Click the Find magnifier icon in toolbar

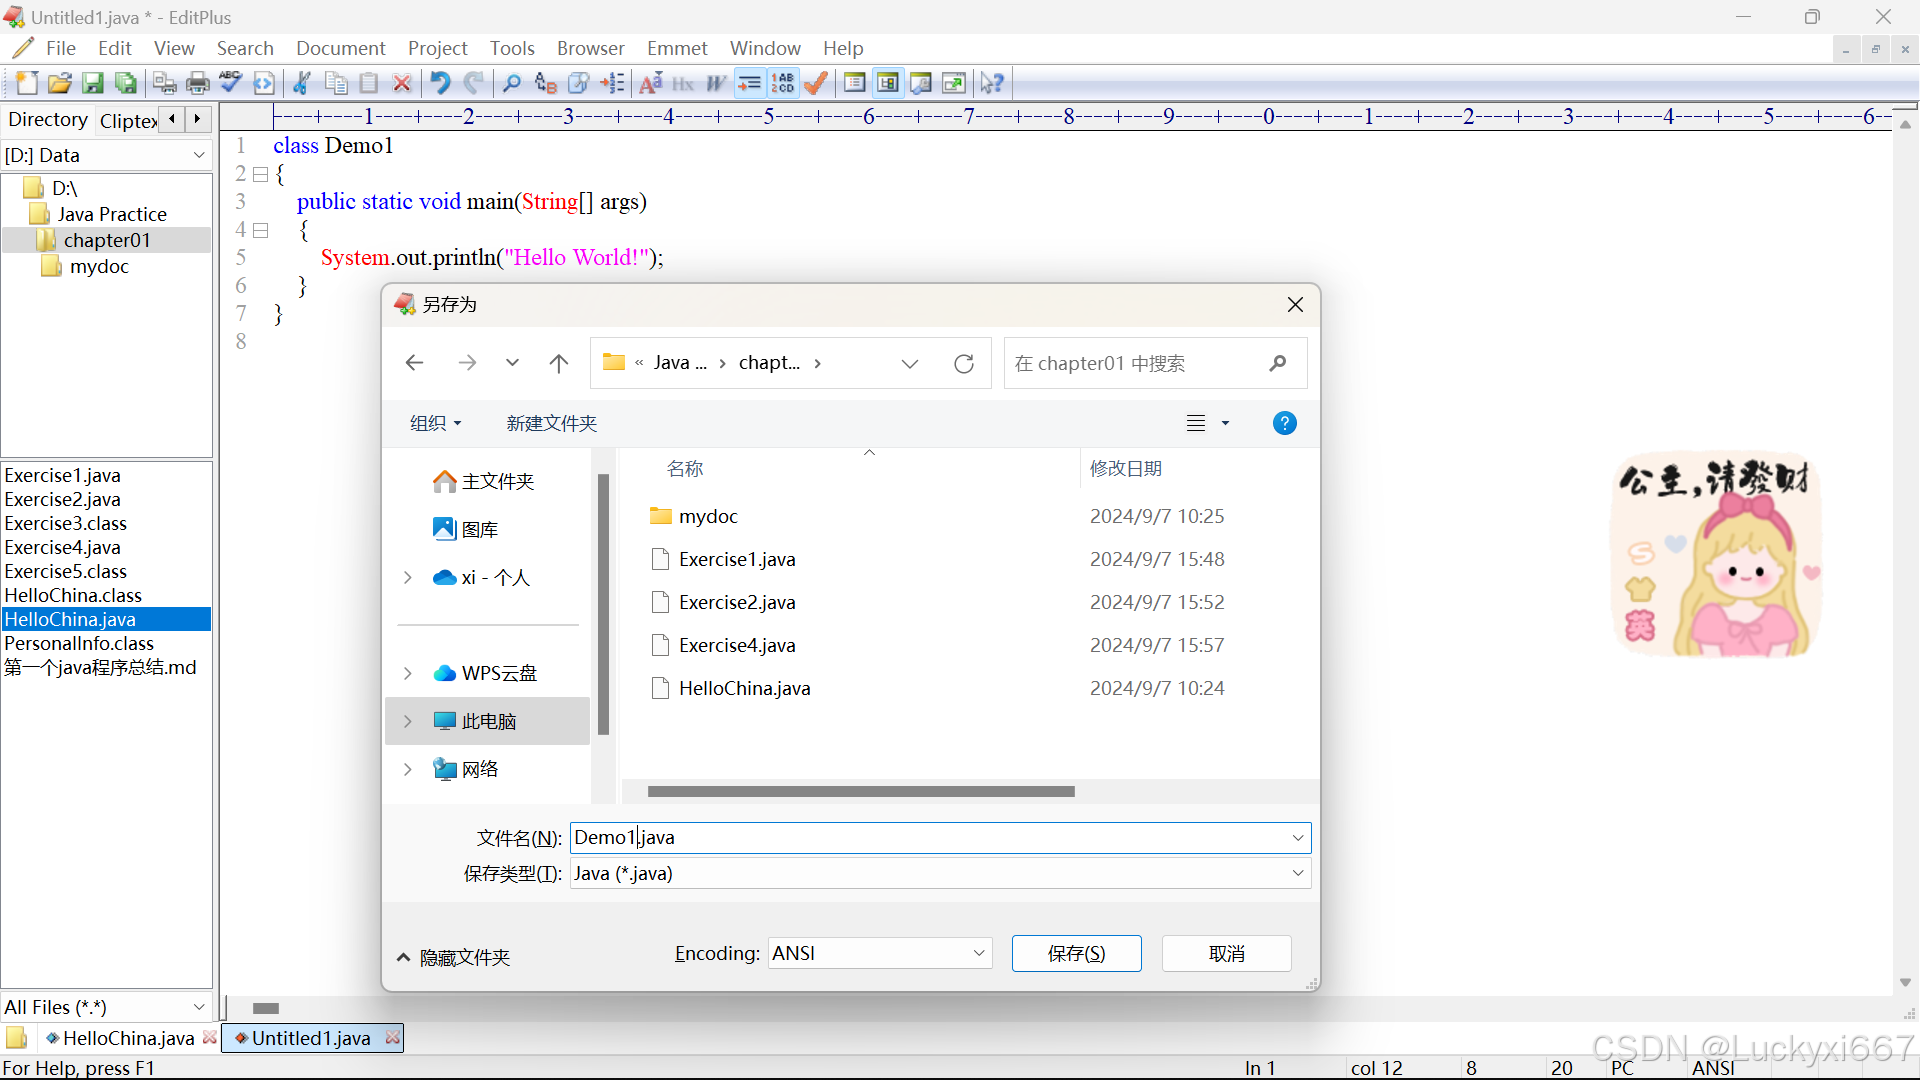(x=512, y=83)
